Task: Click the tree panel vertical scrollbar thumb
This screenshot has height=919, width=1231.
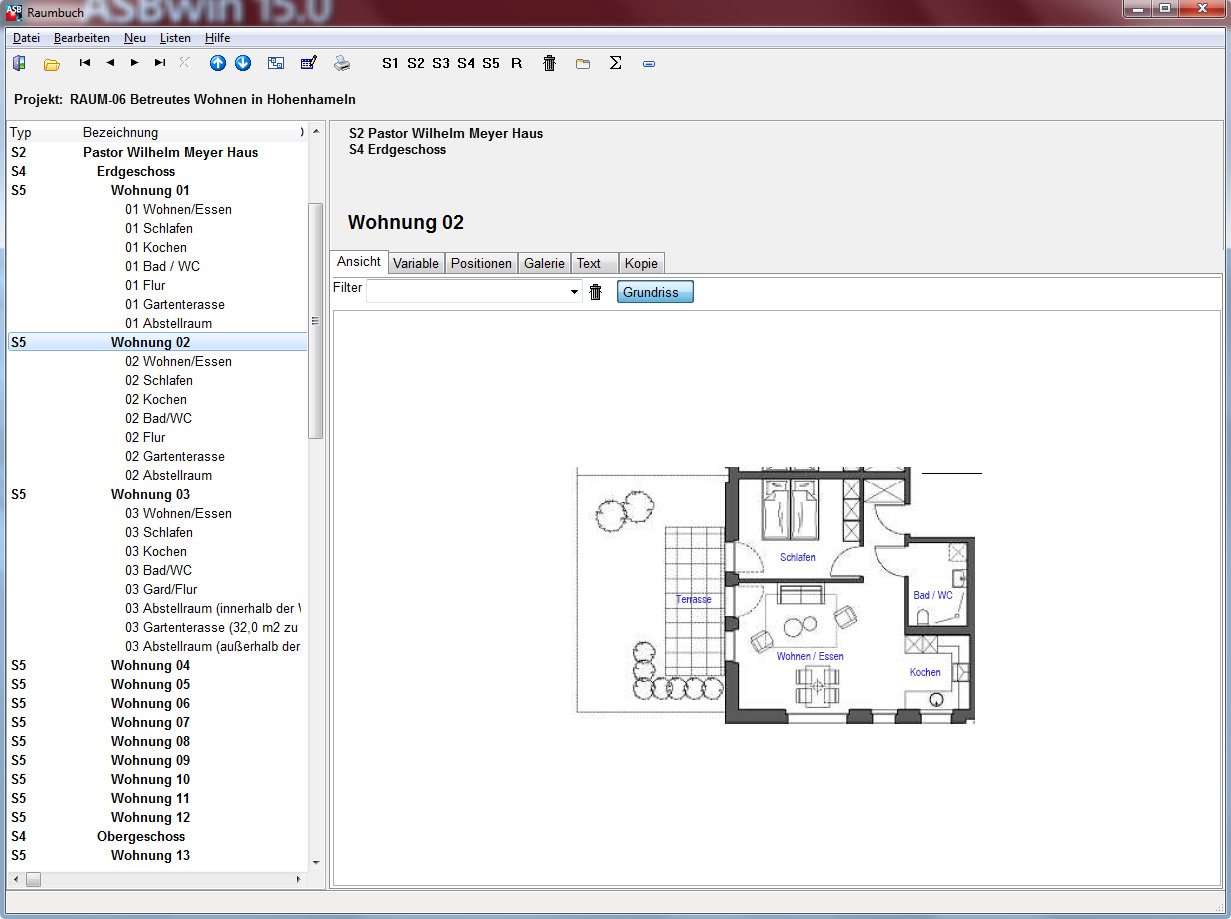Action: (x=316, y=320)
